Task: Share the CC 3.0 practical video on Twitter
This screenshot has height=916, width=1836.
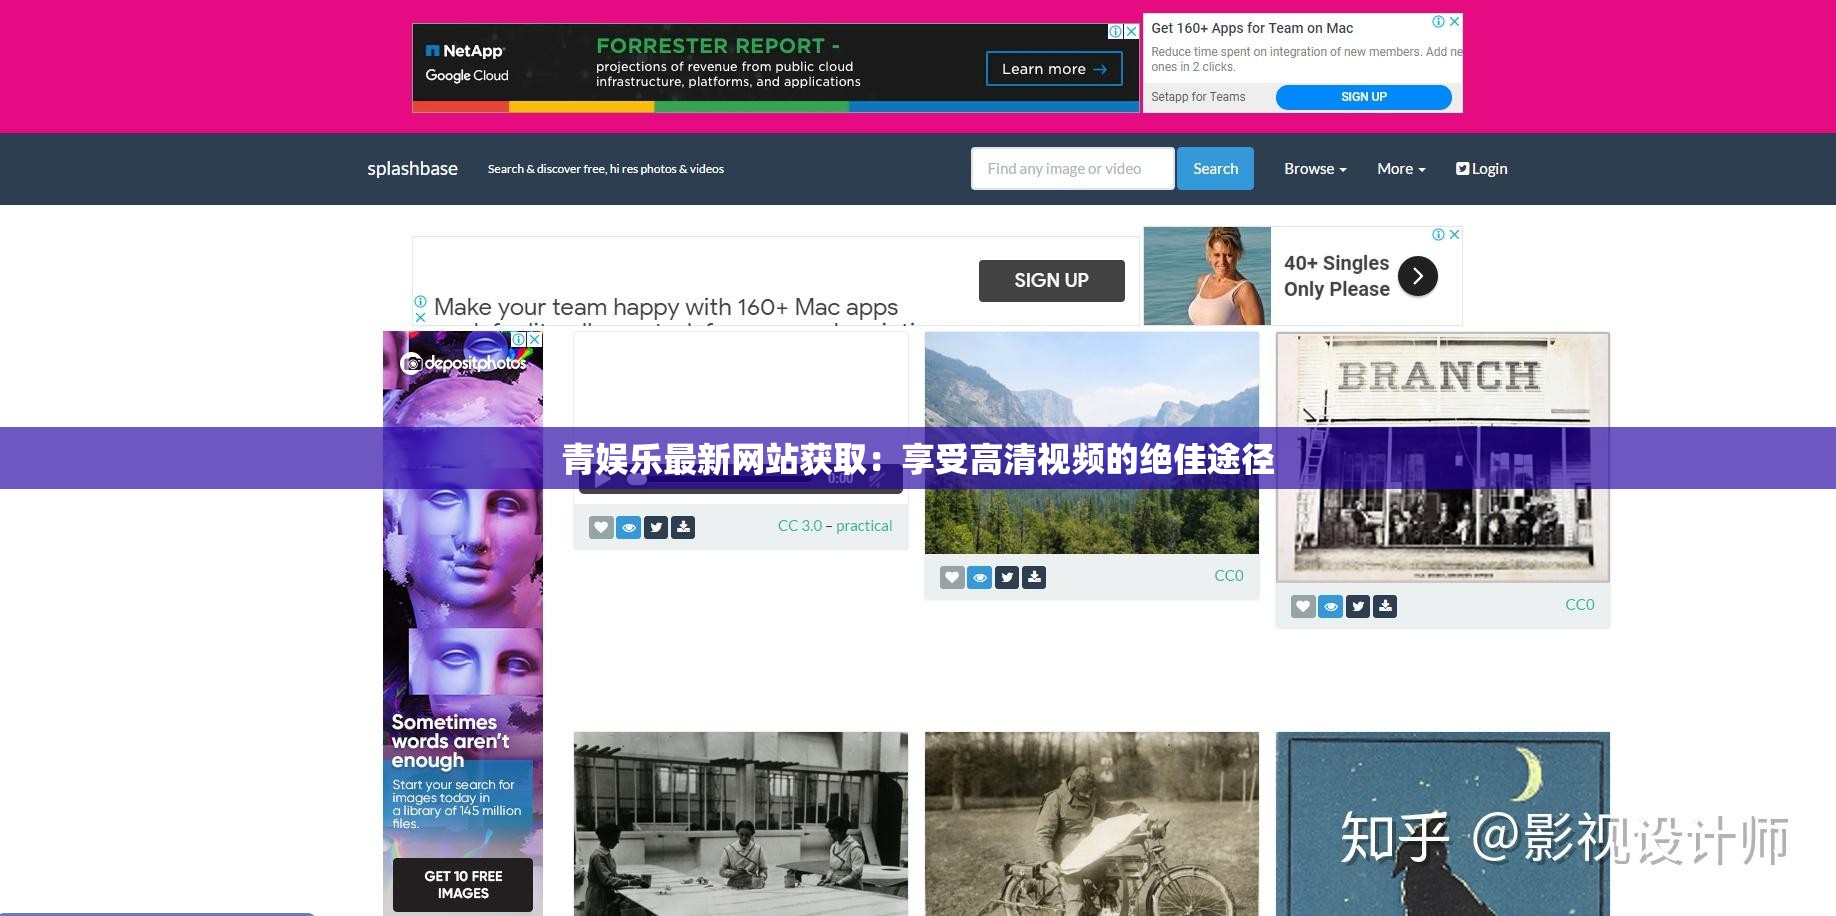Action: [656, 527]
